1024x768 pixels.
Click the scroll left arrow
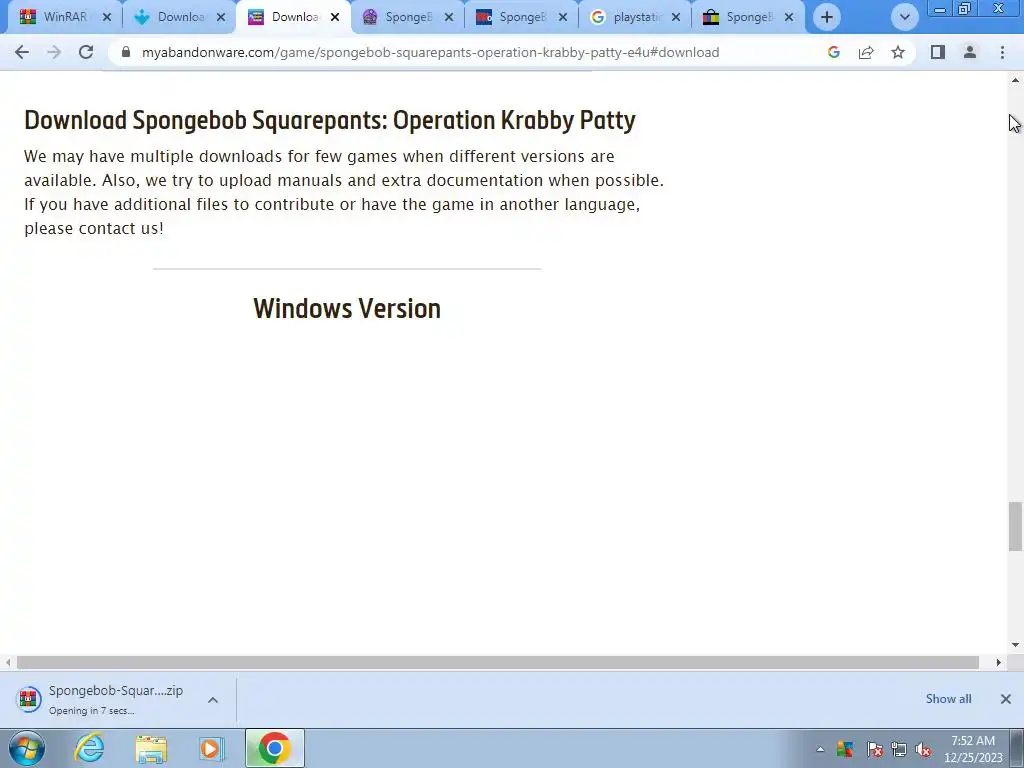8,662
